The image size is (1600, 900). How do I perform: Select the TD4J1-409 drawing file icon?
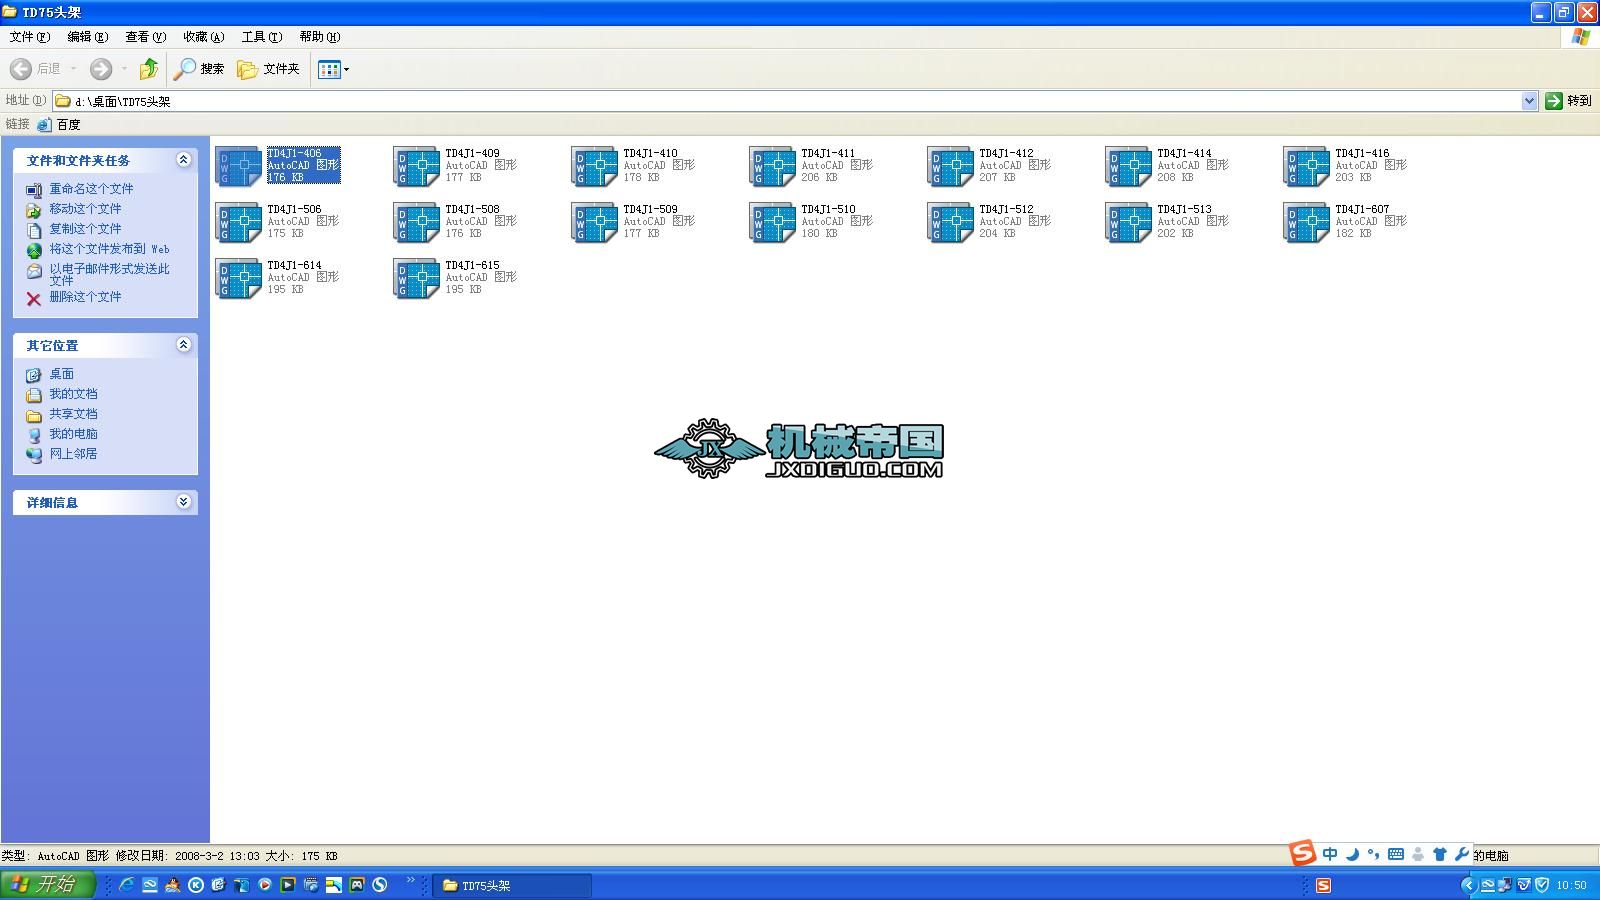(417, 167)
